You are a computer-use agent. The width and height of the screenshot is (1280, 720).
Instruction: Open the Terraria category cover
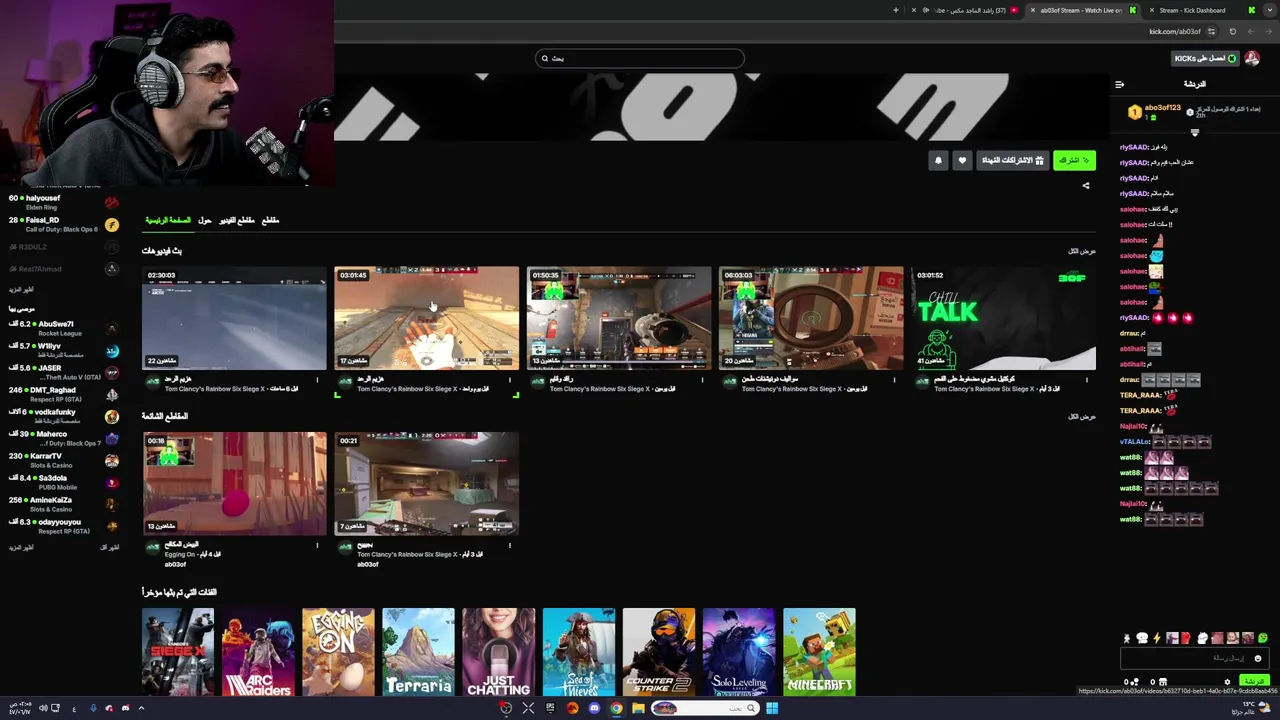[x=418, y=652]
